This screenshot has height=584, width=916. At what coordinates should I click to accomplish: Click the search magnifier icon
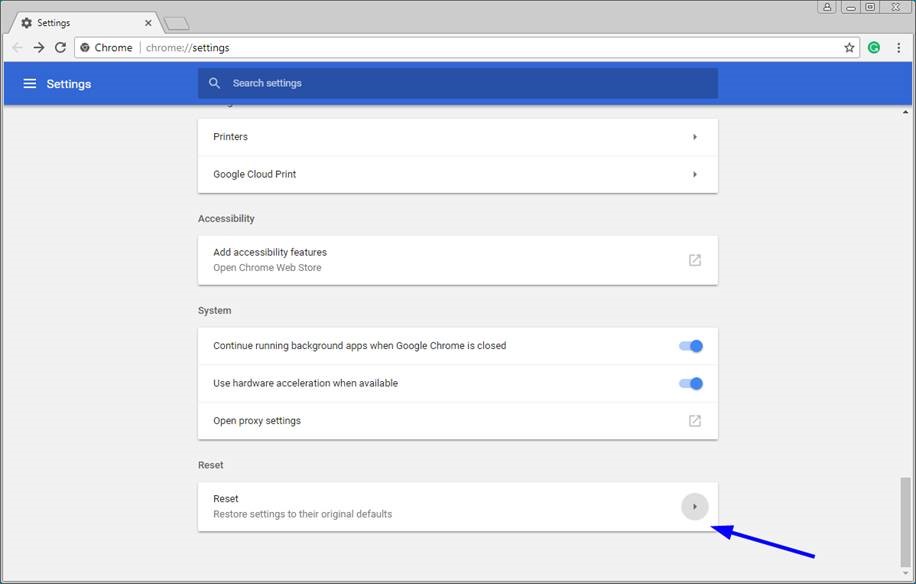(x=214, y=83)
